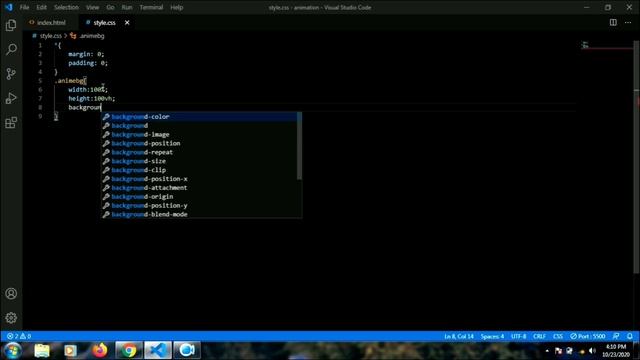Click .animebg in the breadcrumb
The width and height of the screenshot is (640, 360).
(91, 36)
